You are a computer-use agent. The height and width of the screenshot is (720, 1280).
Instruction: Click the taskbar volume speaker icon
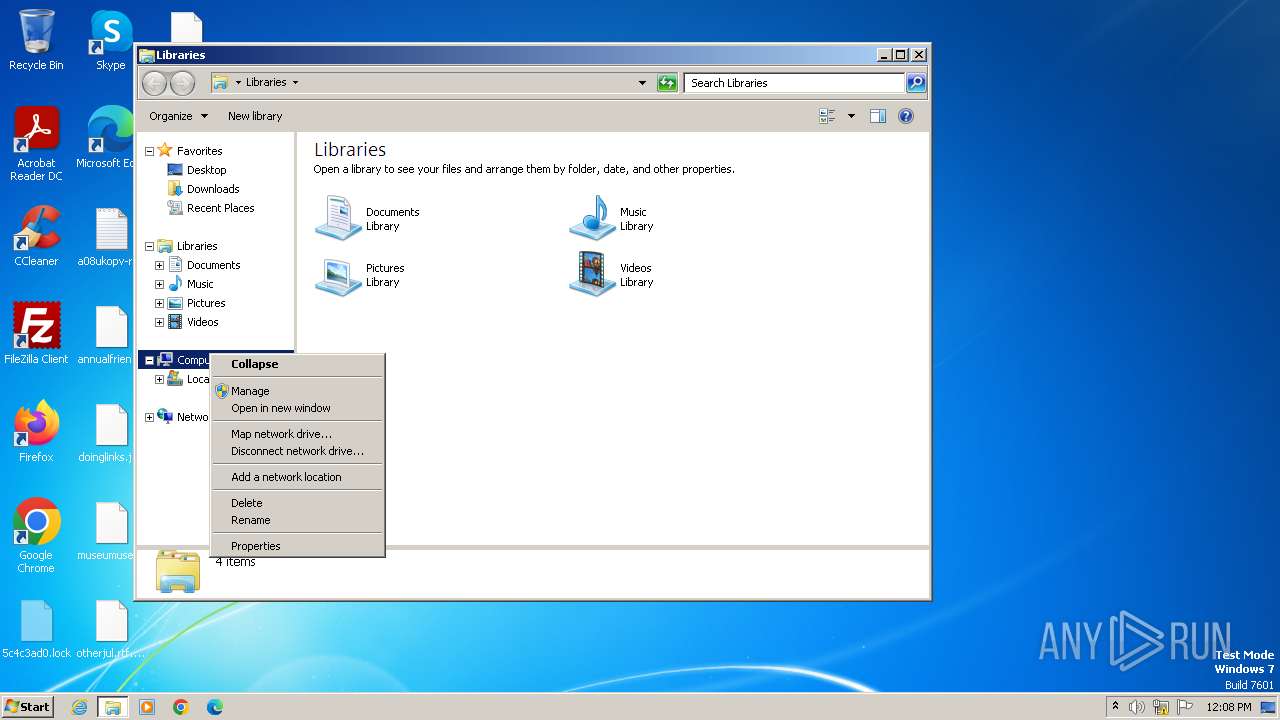click(1137, 707)
